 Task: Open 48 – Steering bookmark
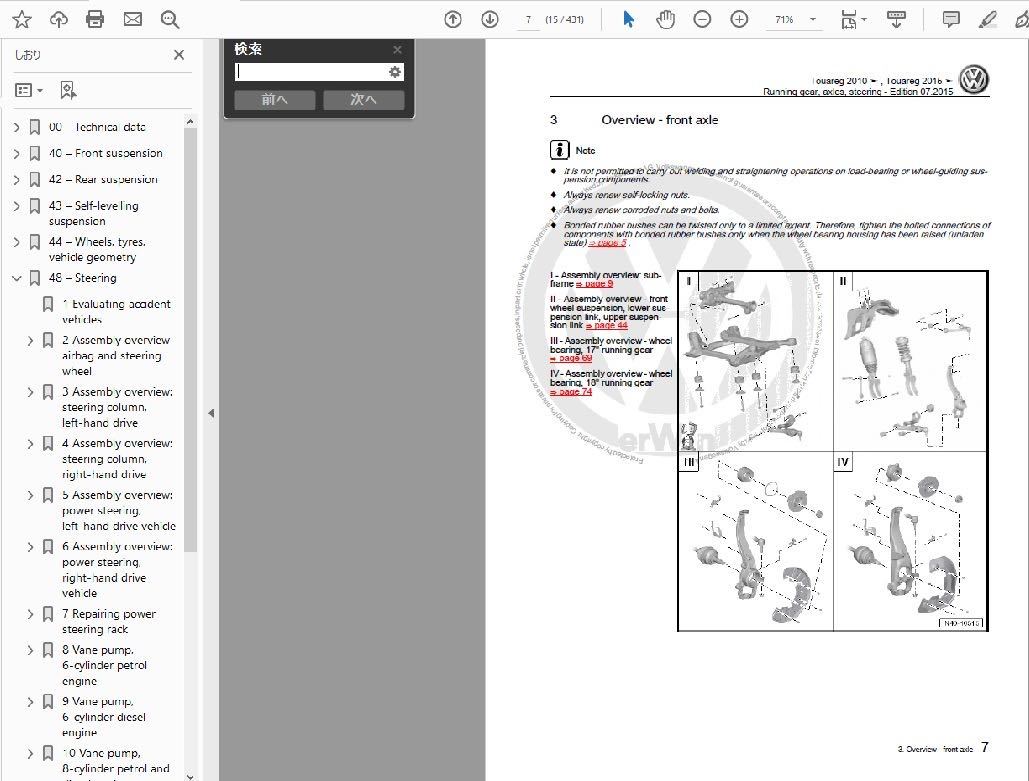click(83, 278)
